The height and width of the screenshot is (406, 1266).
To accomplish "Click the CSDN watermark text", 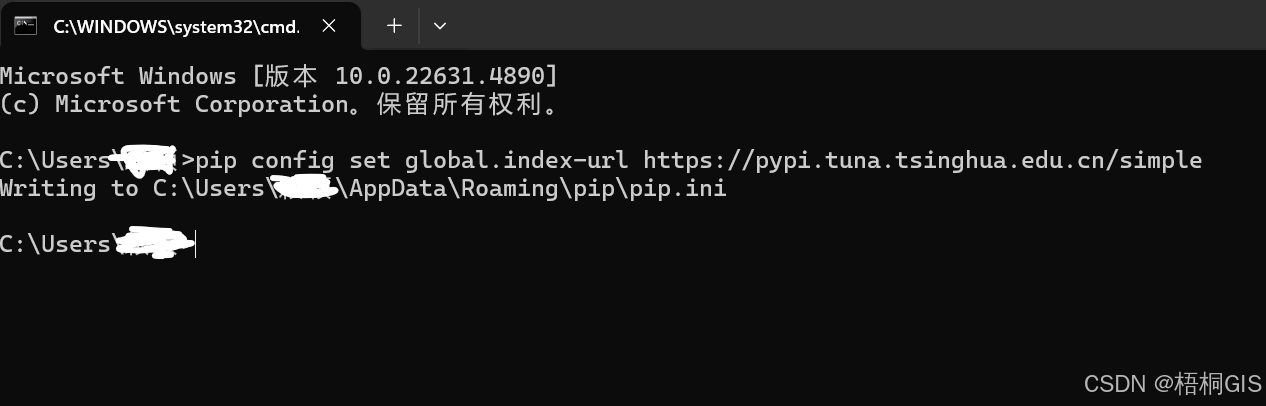I will pyautogui.click(x=1172, y=384).
